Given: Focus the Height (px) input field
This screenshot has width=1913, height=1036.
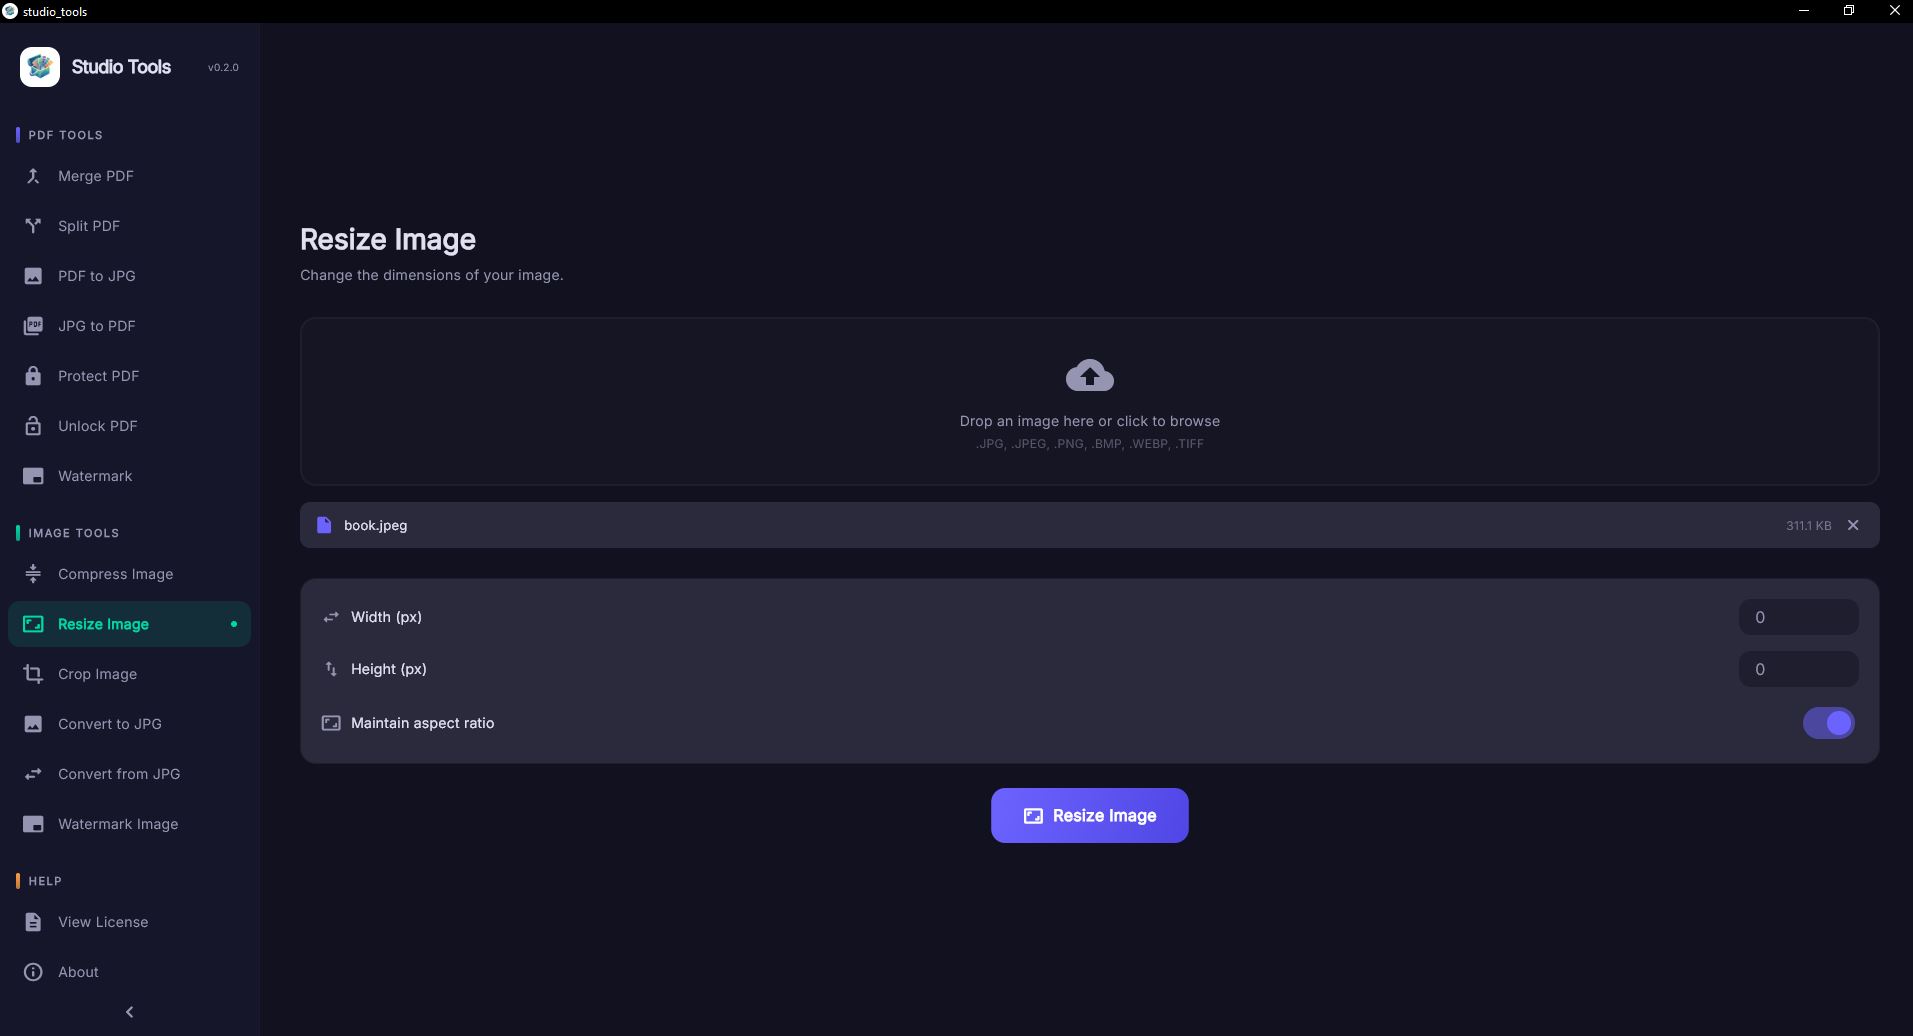Looking at the screenshot, I should coord(1798,669).
